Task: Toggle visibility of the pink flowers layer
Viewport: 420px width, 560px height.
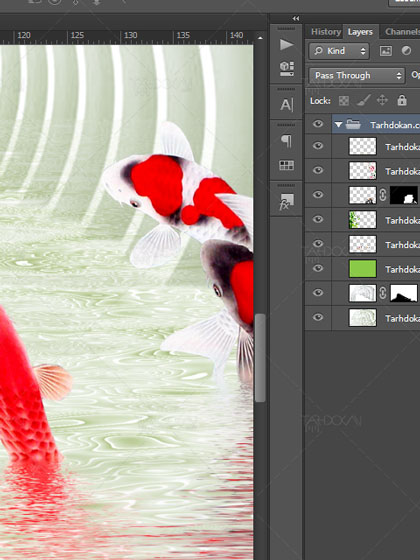Action: (318, 170)
